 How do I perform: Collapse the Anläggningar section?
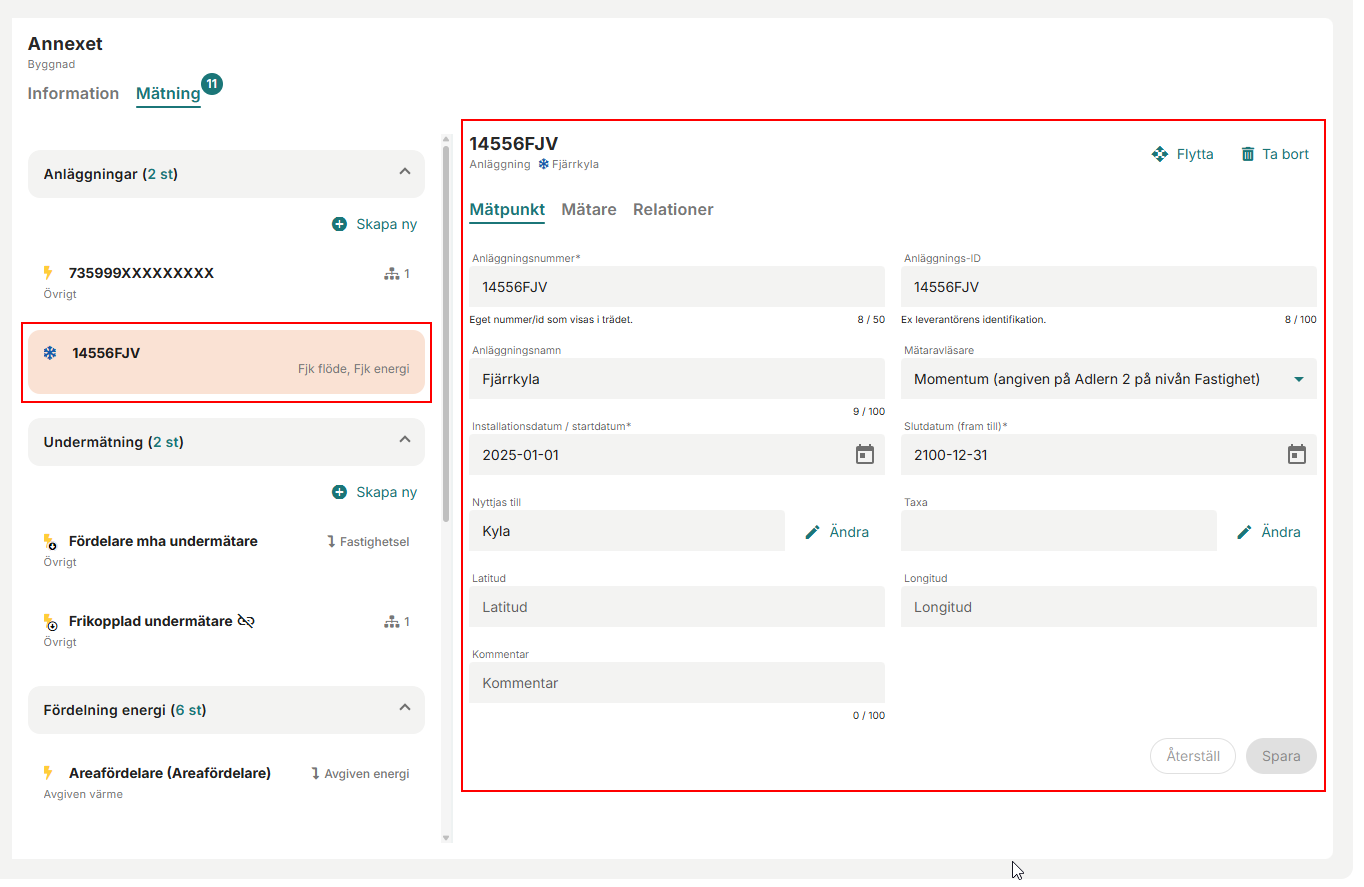[x=405, y=172]
